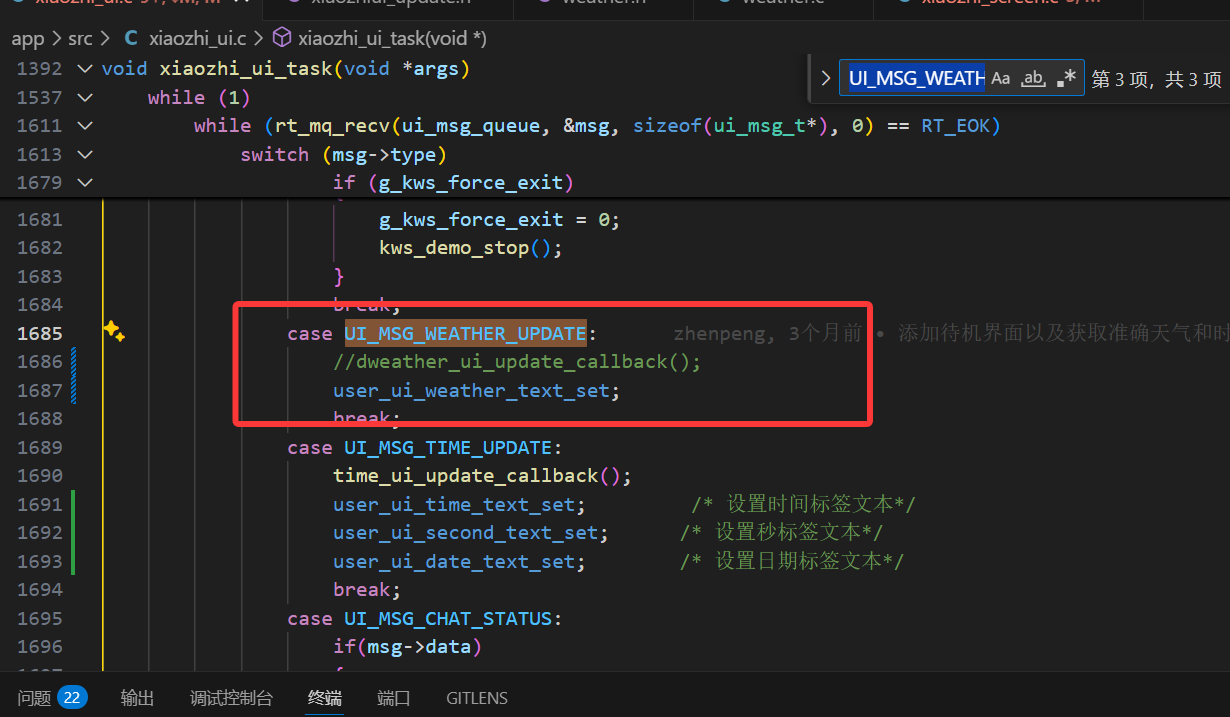Click the 设置秒标签文本 comment
The width and height of the screenshot is (1230, 717).
[782, 532]
